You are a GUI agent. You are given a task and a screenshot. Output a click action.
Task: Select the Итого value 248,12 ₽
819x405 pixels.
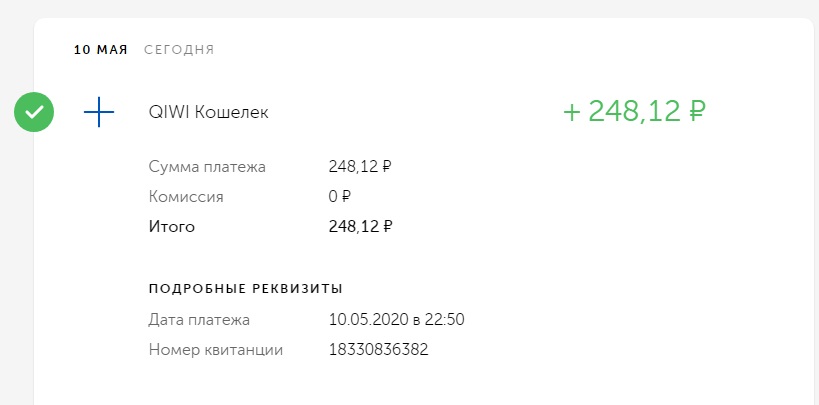pyautogui.click(x=360, y=227)
